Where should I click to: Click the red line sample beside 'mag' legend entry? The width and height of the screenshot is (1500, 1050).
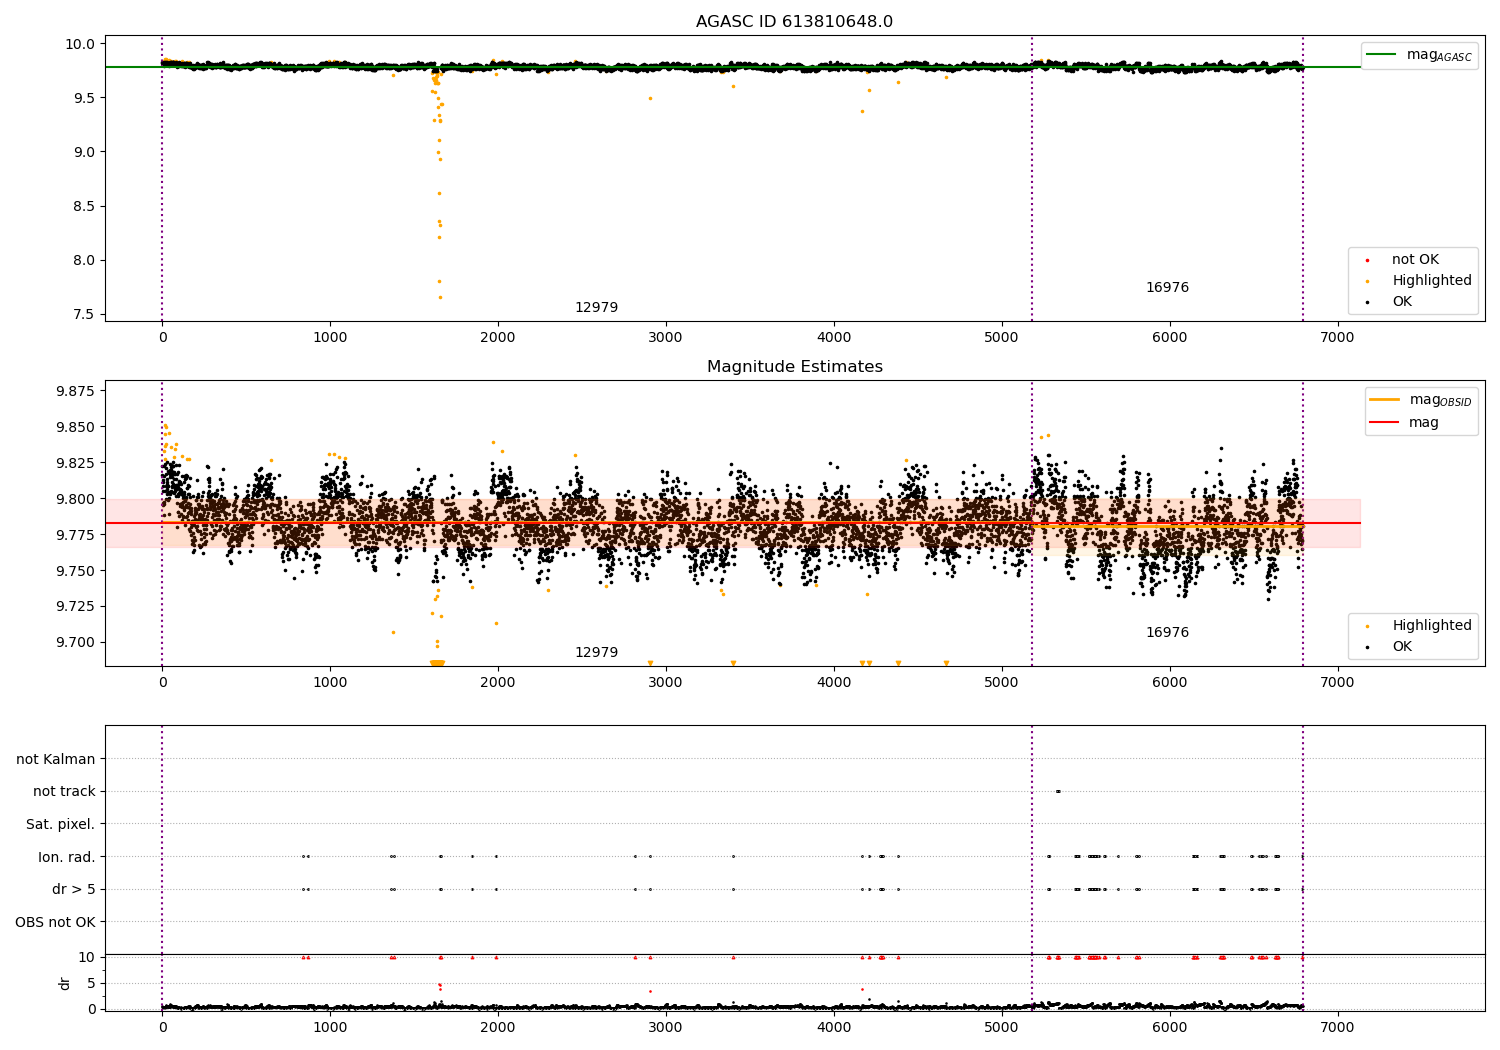click(1384, 423)
